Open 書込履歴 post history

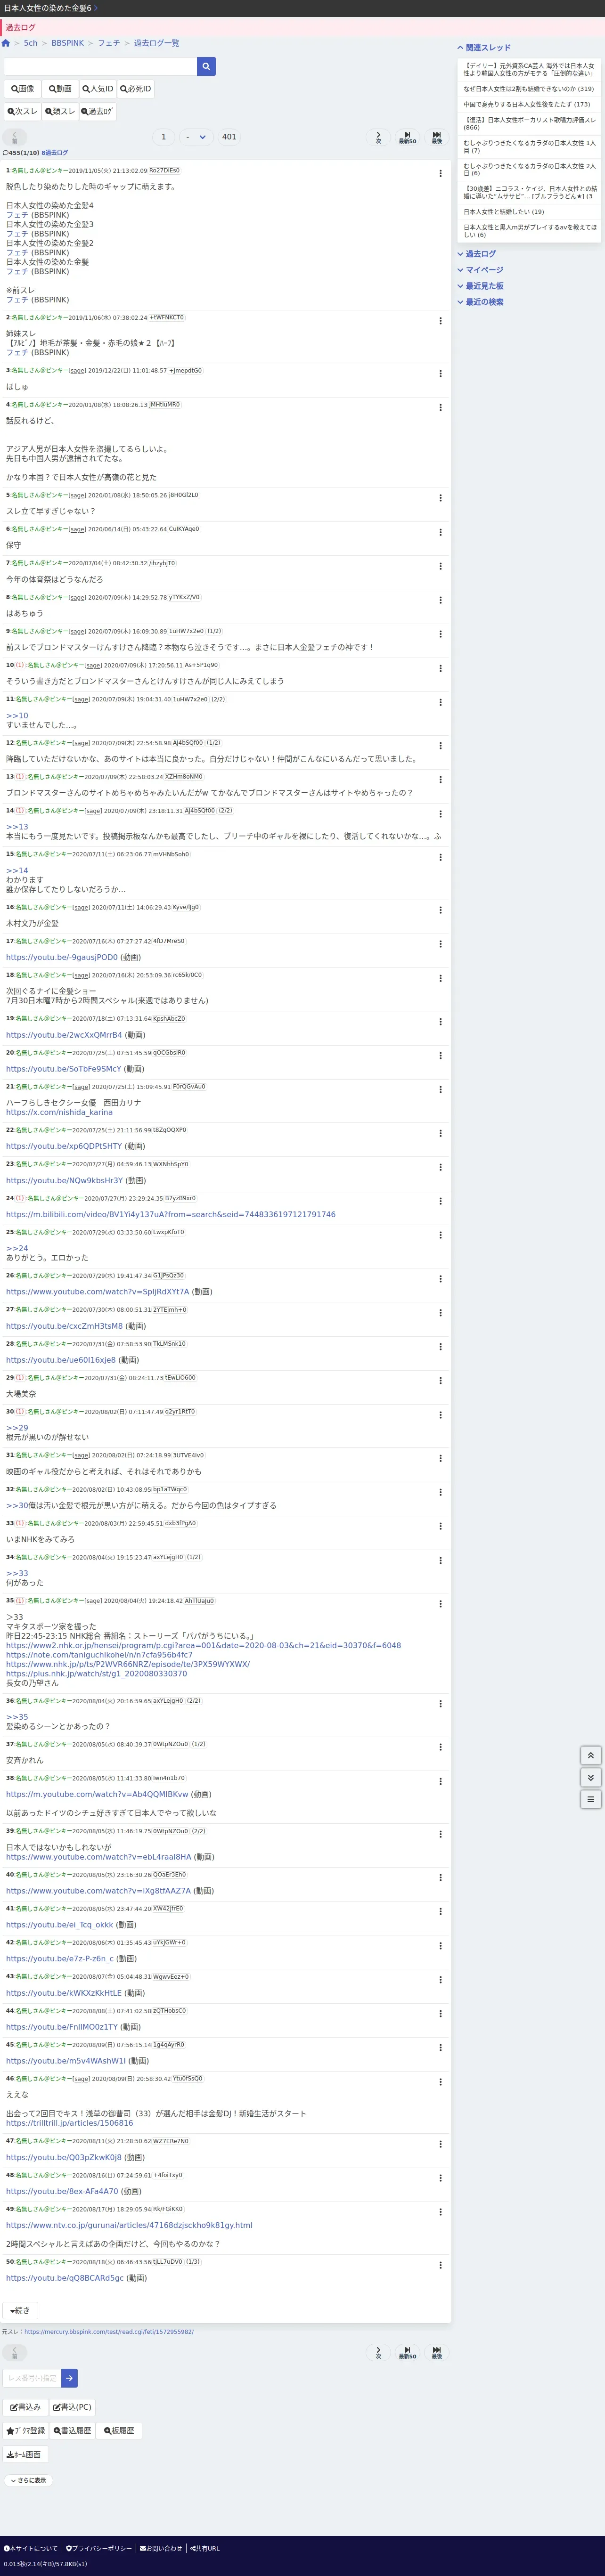[x=73, y=2430]
